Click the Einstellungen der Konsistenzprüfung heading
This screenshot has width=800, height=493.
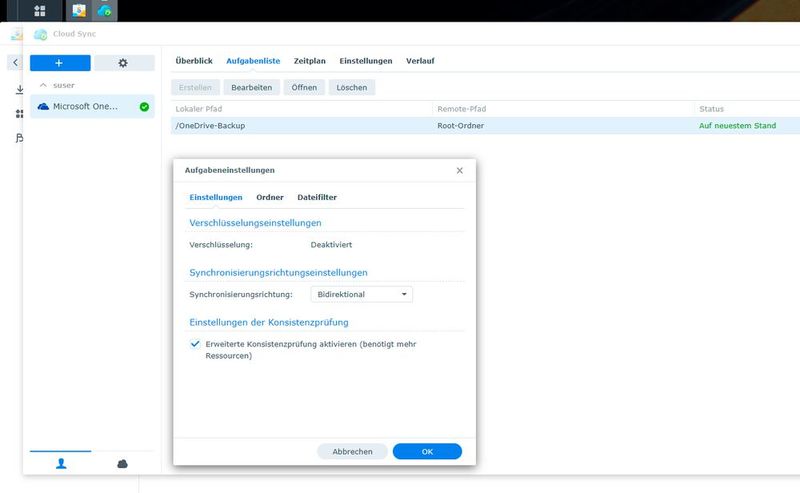click(x=269, y=323)
